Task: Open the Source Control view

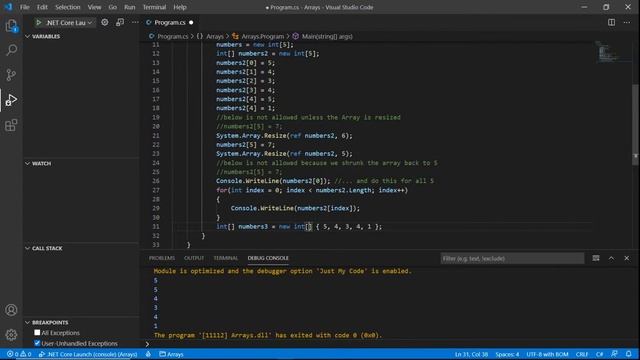Action: pyautogui.click(x=11, y=75)
